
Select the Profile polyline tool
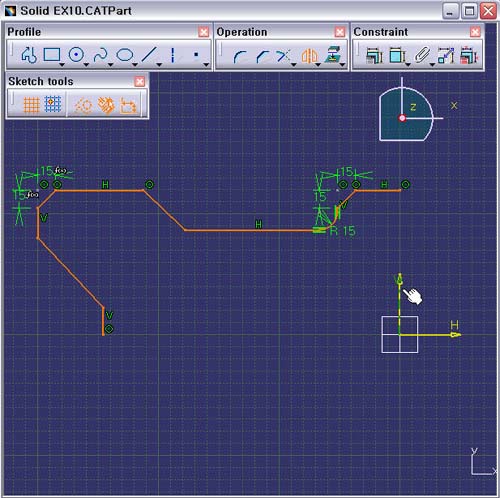pos(28,55)
